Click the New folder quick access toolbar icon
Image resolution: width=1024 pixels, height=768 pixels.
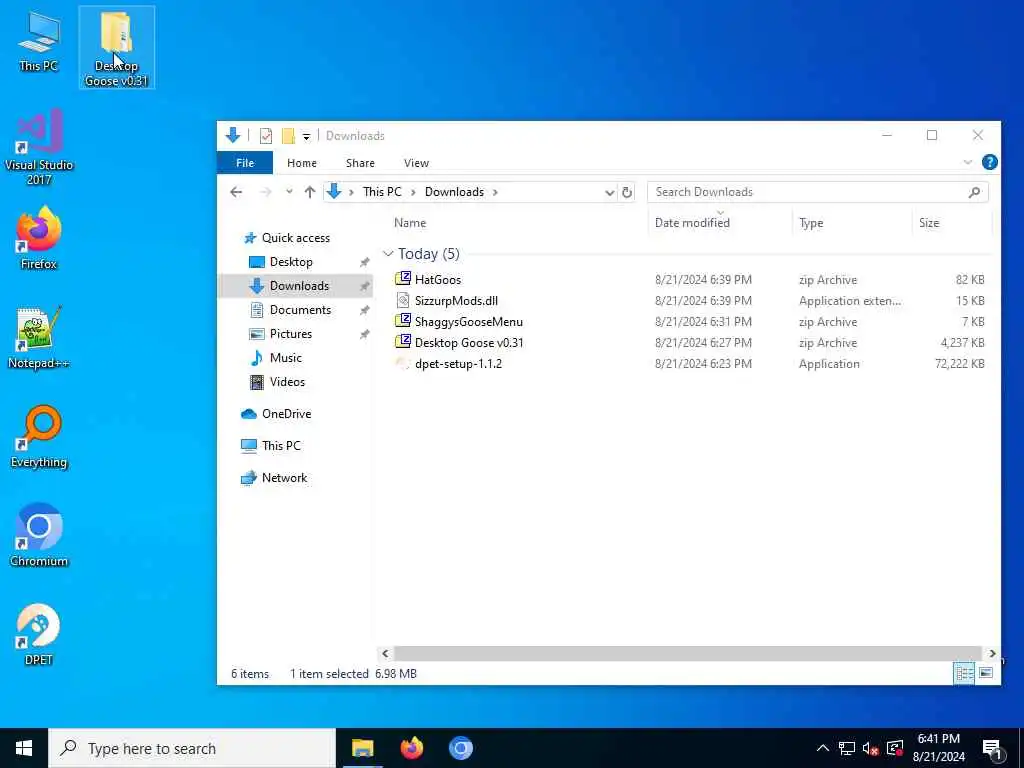pyautogui.click(x=288, y=136)
